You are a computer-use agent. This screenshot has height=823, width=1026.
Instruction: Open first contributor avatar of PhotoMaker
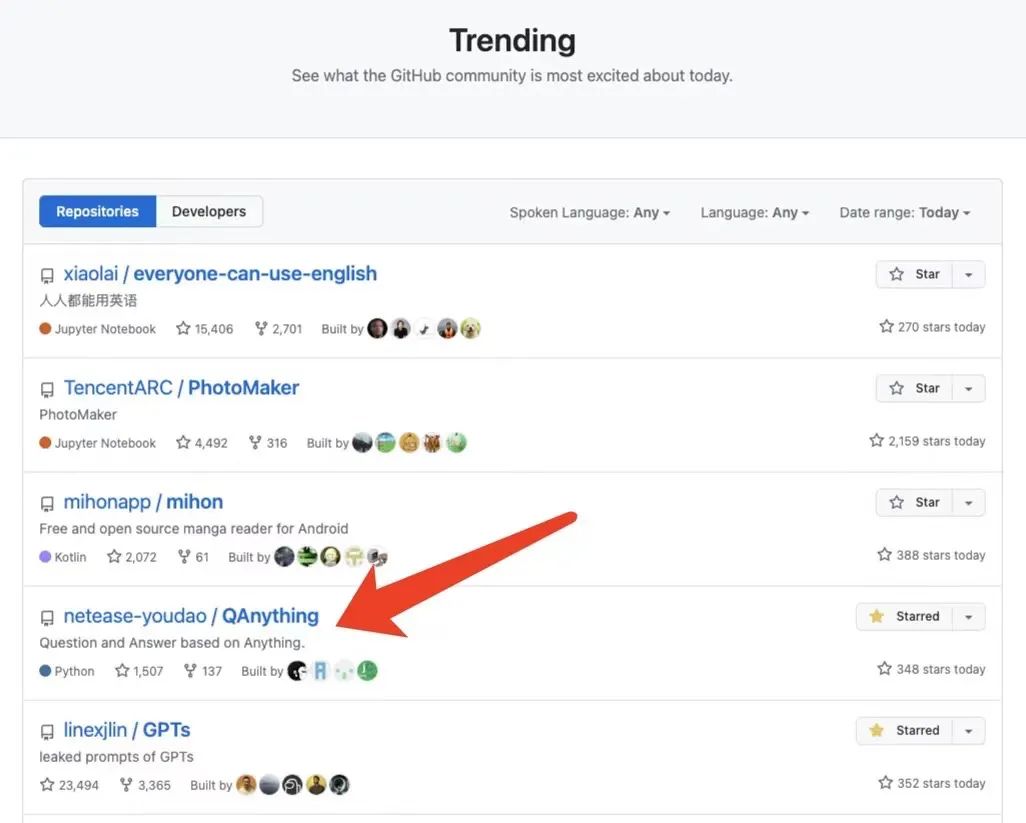pos(363,443)
